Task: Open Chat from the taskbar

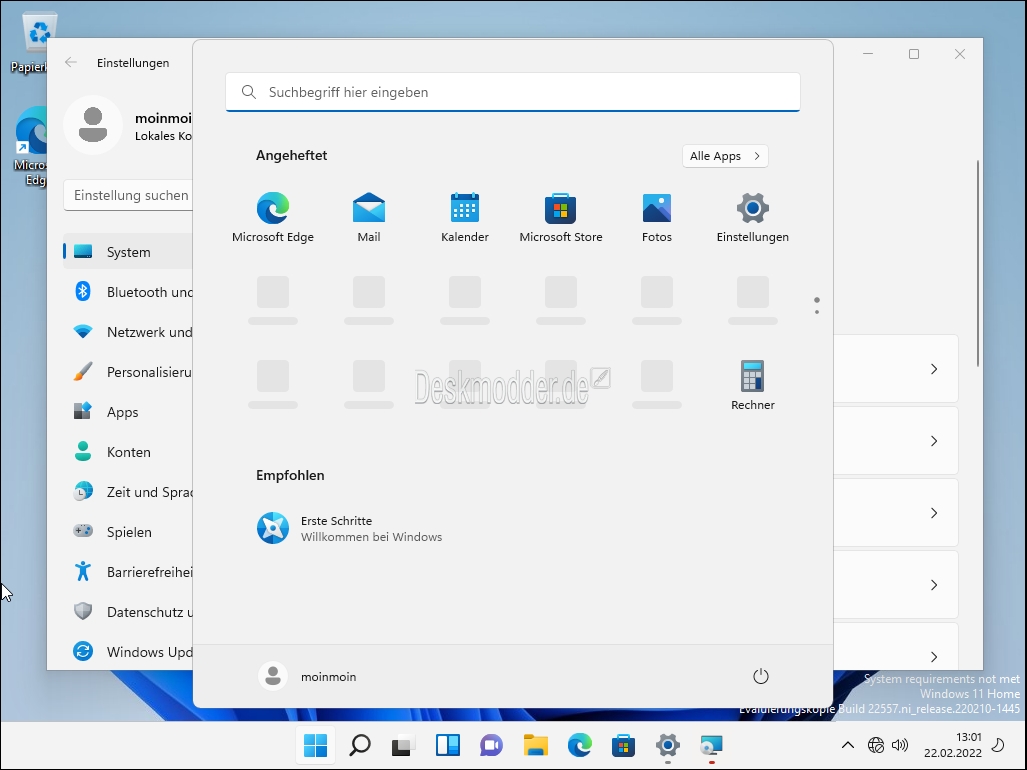Action: (491, 745)
